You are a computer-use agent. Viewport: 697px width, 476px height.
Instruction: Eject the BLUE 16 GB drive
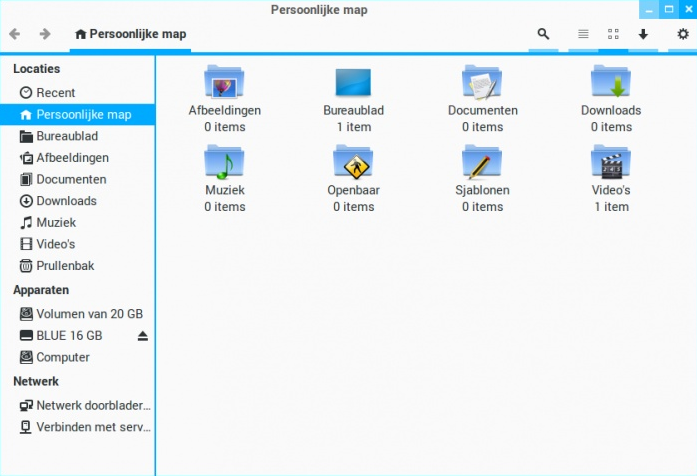[142, 336]
